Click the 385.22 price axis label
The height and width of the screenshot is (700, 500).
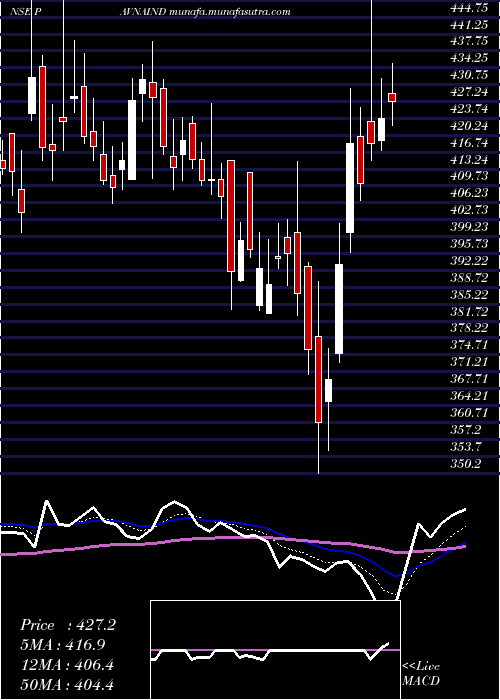click(x=470, y=295)
